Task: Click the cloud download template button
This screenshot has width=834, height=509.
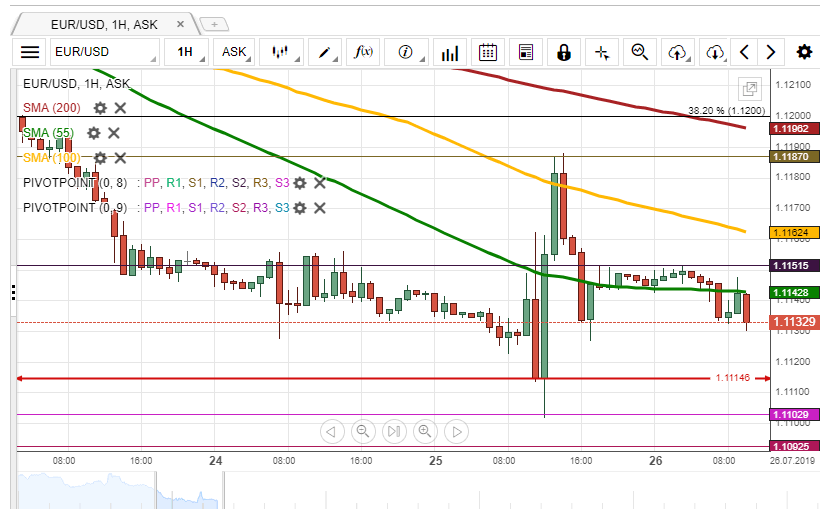Action: tap(715, 52)
